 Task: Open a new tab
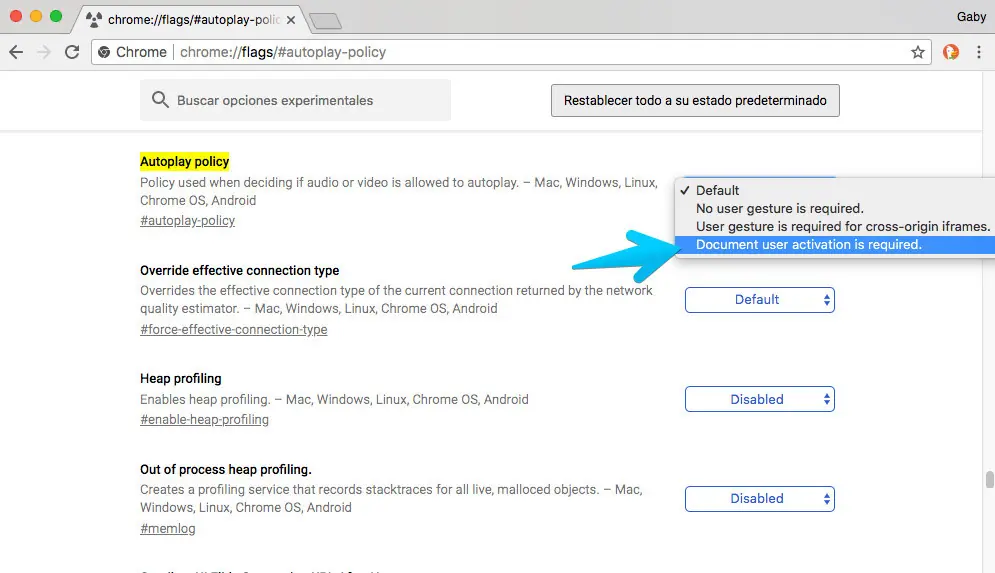[x=326, y=21]
